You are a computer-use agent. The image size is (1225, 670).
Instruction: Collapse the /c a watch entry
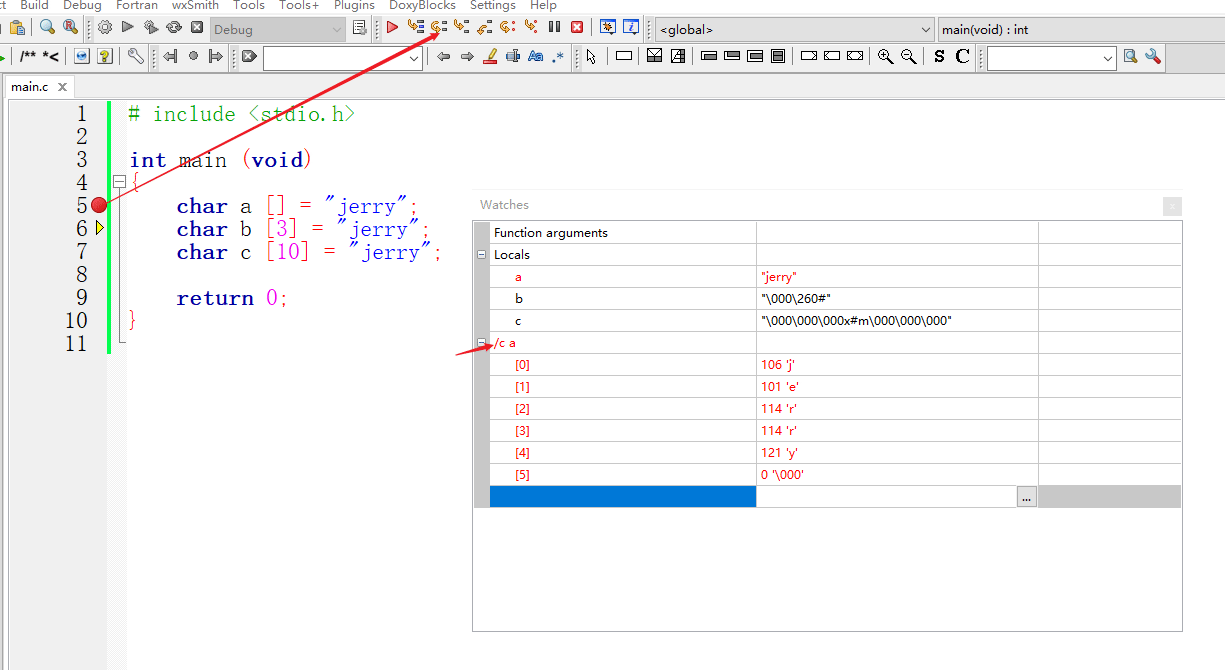[x=482, y=343]
